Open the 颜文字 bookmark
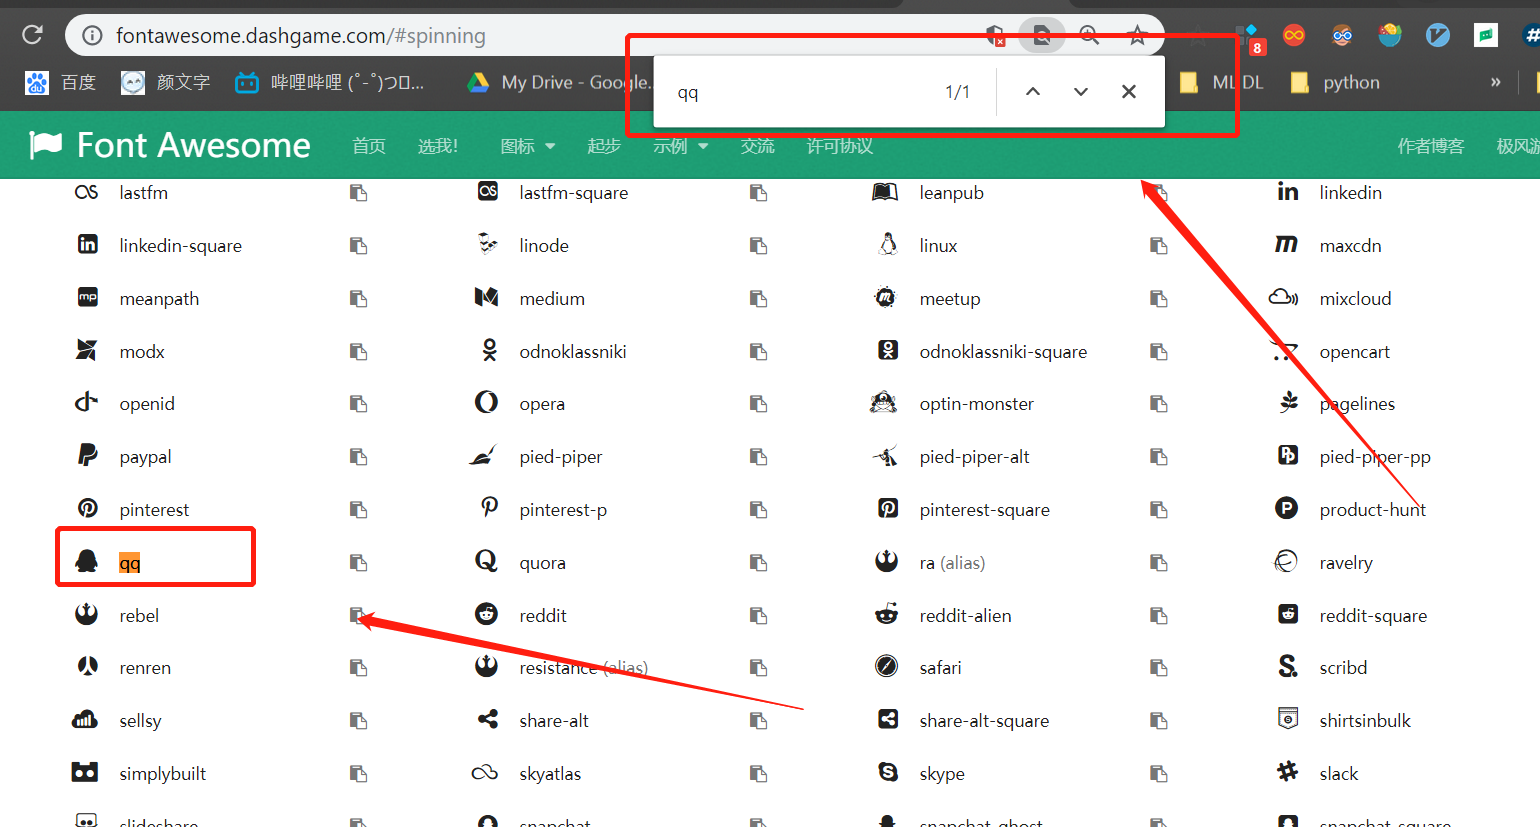 tap(166, 82)
